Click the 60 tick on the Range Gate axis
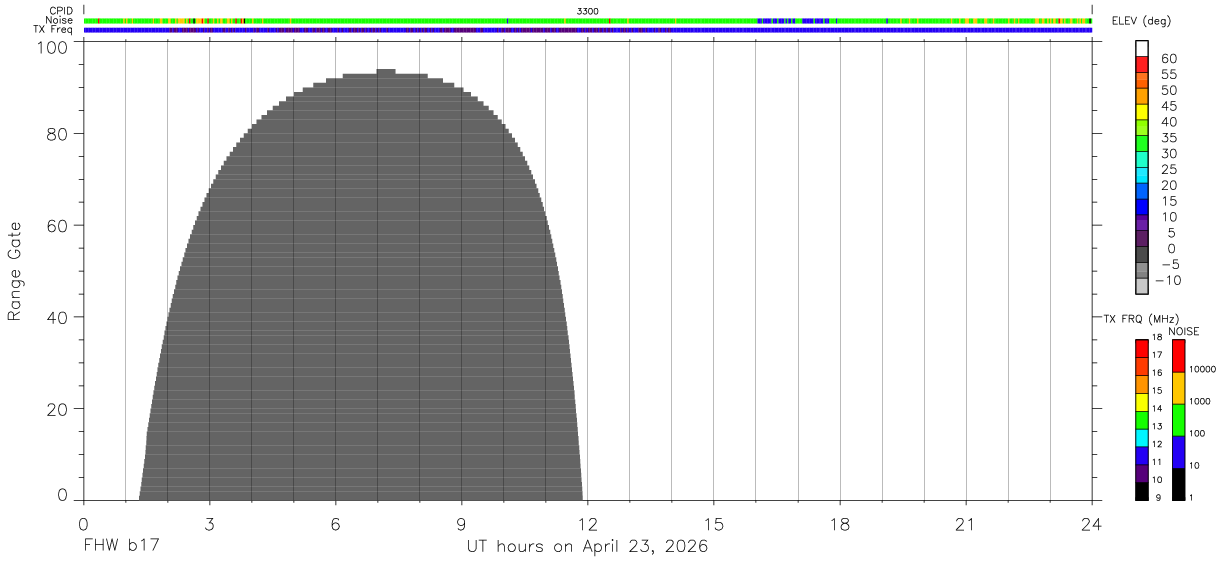Screen dimensions: 1228x567 56,226
